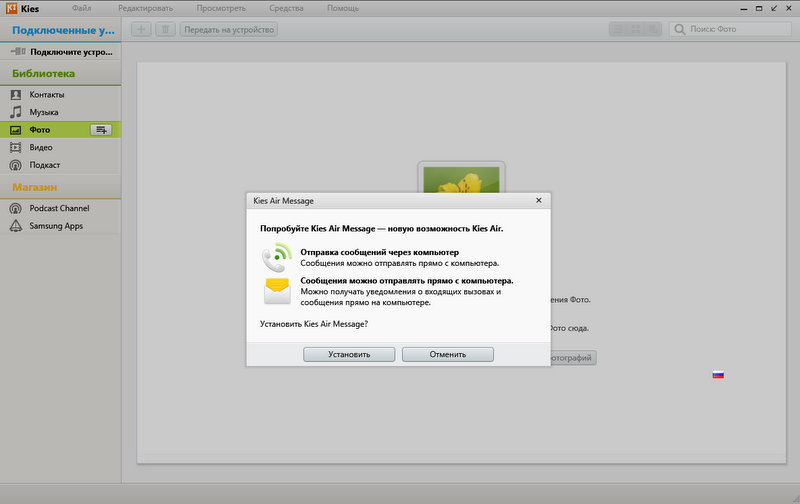The width and height of the screenshot is (800, 504).
Task: Click the third view mode icon
Action: (653, 30)
